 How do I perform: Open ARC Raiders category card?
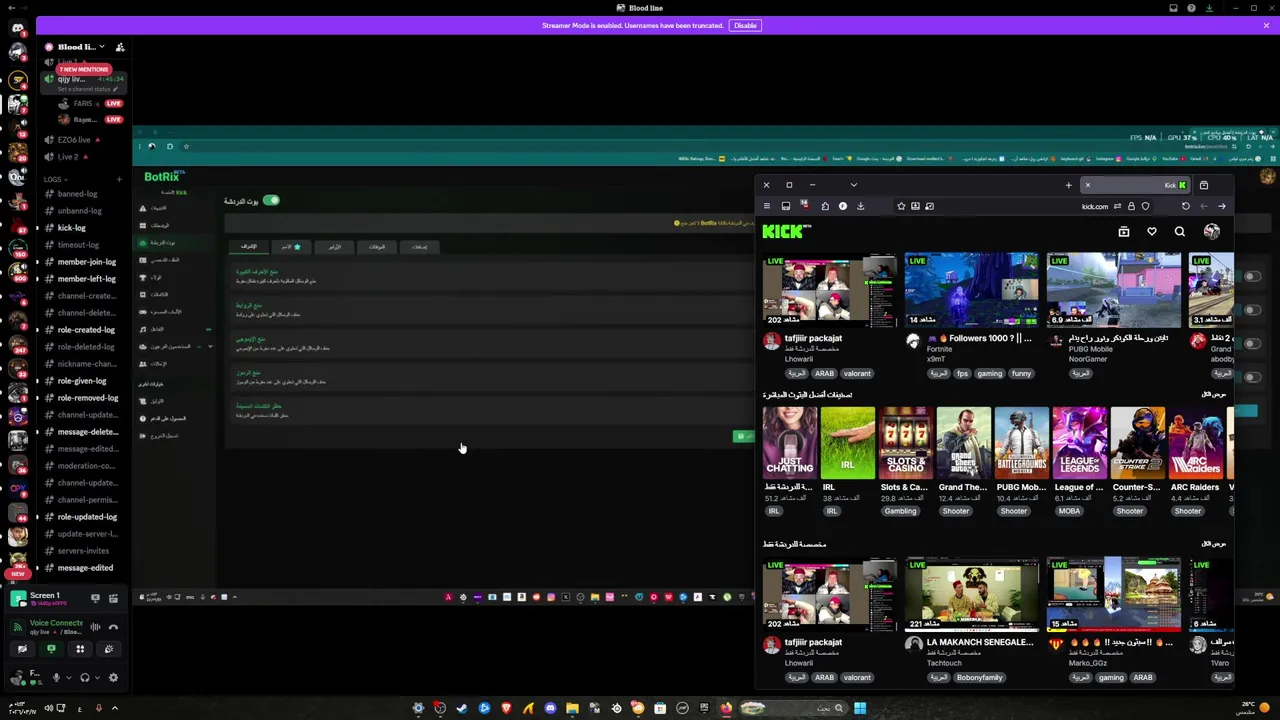pyautogui.click(x=1196, y=441)
